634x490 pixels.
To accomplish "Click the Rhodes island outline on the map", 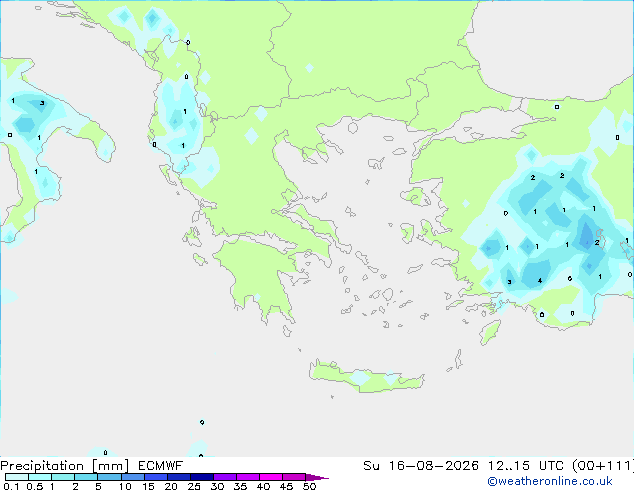I will (x=490, y=332).
